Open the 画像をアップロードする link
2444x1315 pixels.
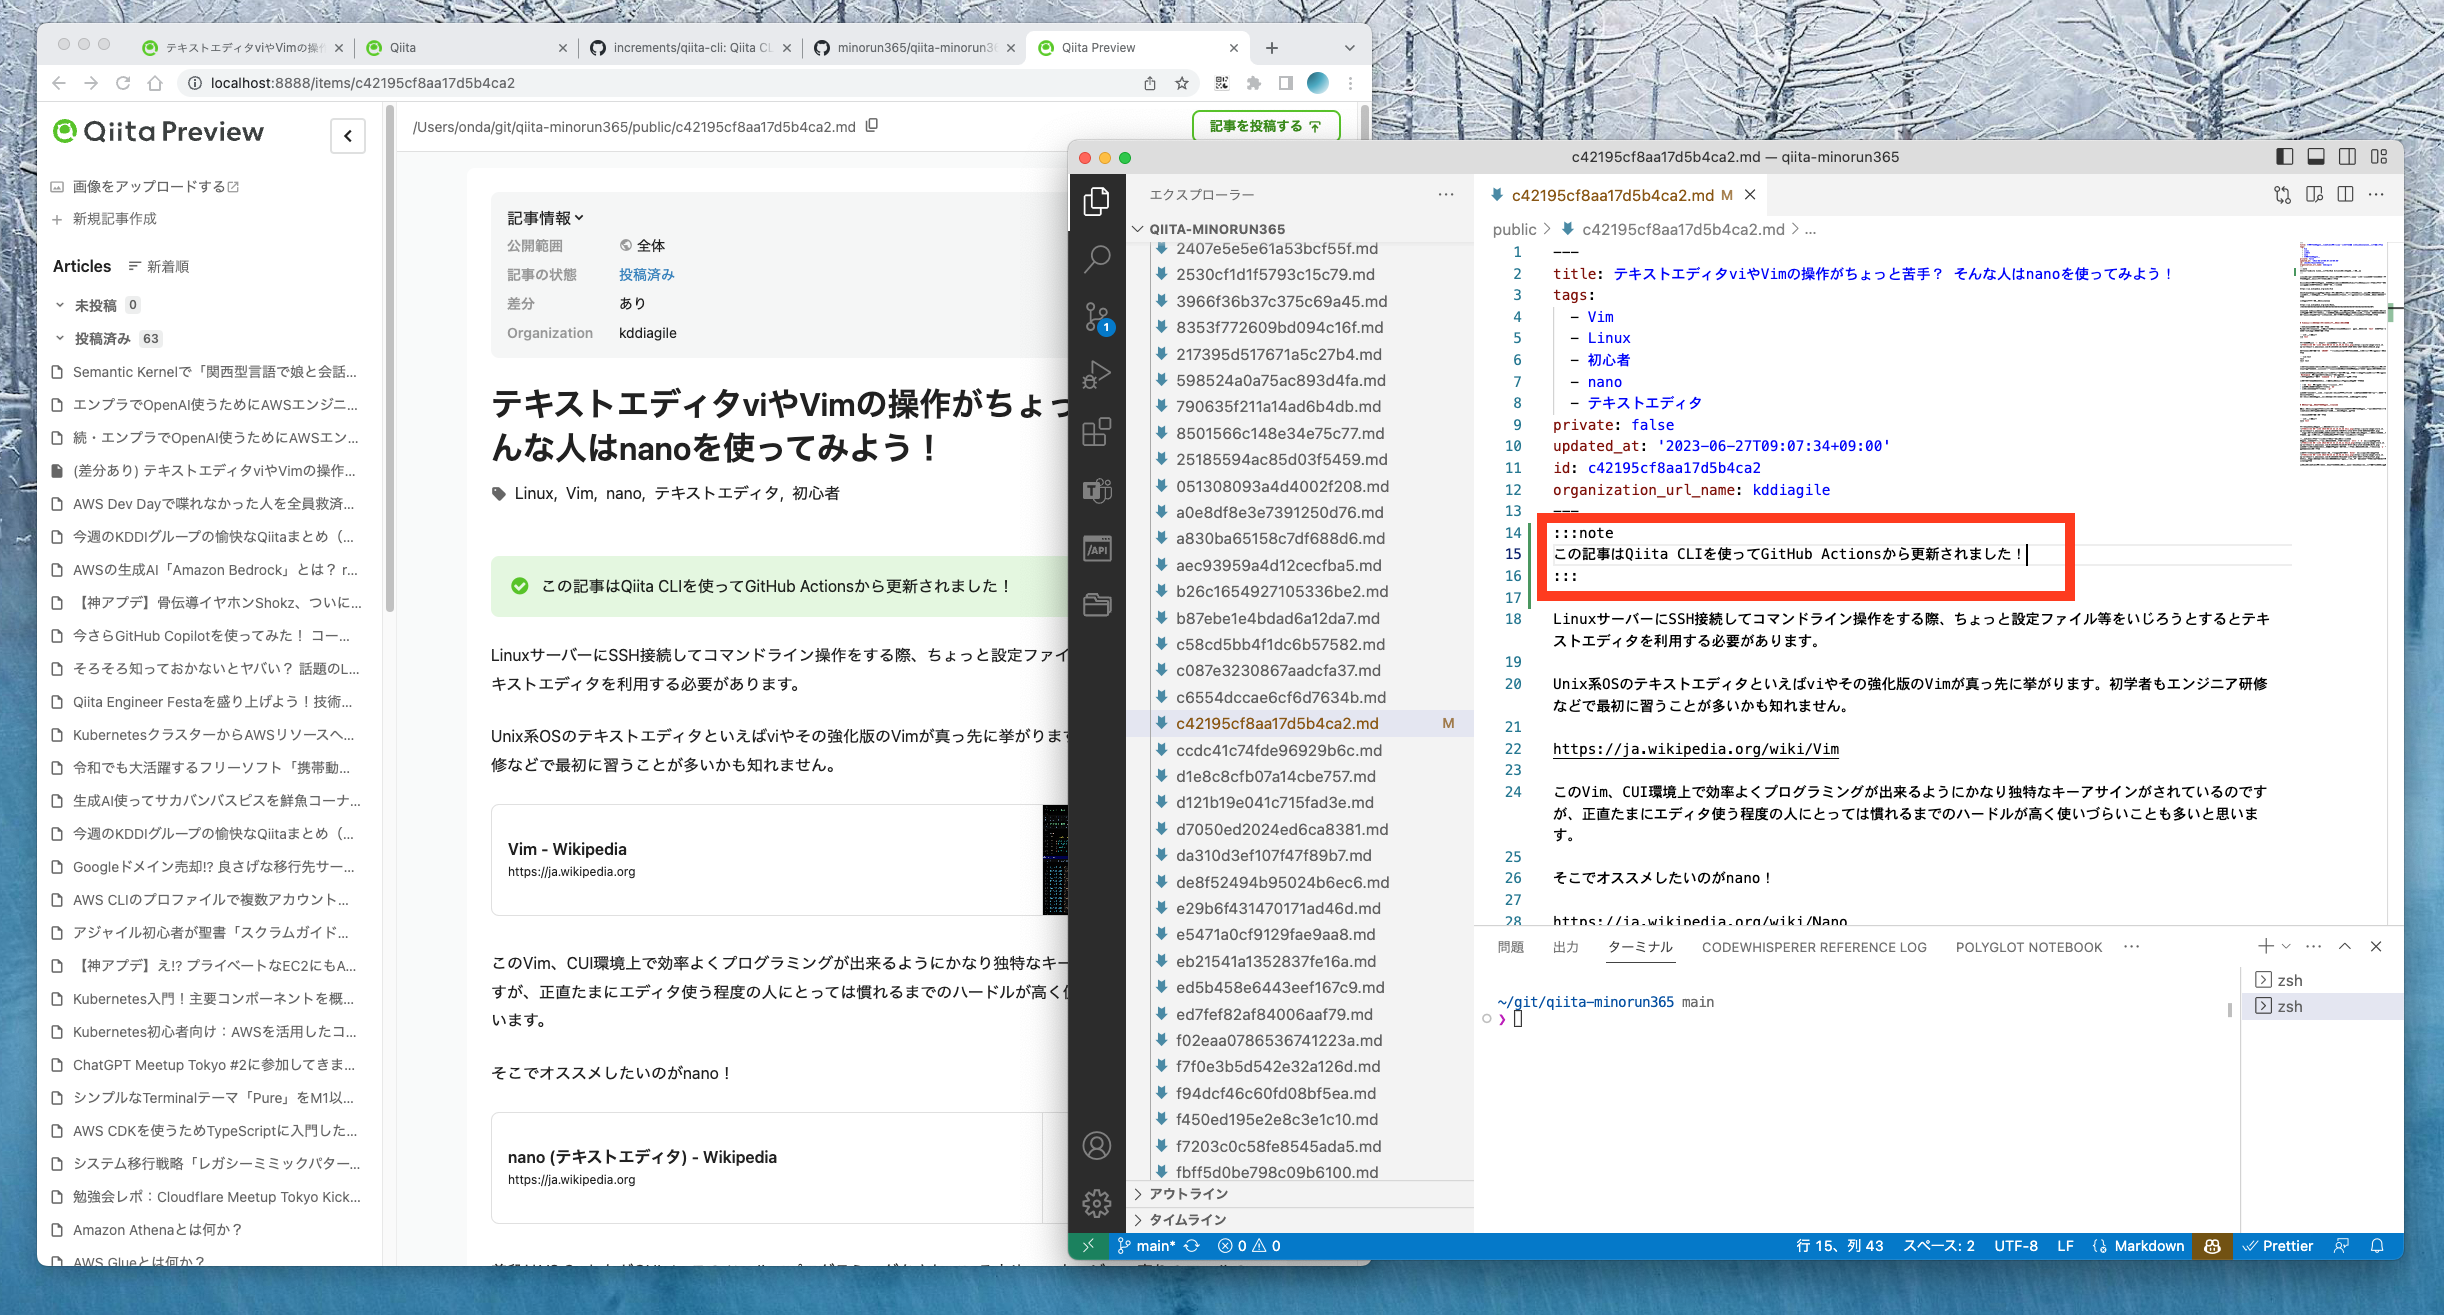click(149, 187)
